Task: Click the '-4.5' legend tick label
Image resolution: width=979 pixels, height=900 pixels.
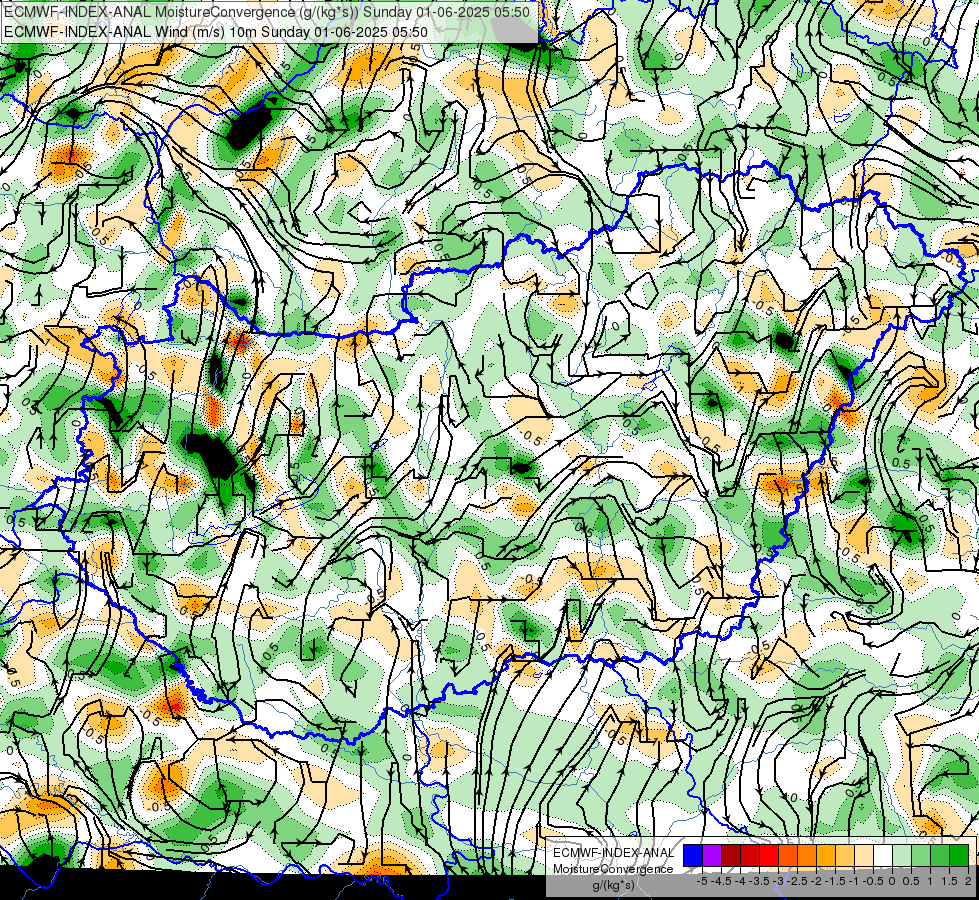Action: pos(721,881)
